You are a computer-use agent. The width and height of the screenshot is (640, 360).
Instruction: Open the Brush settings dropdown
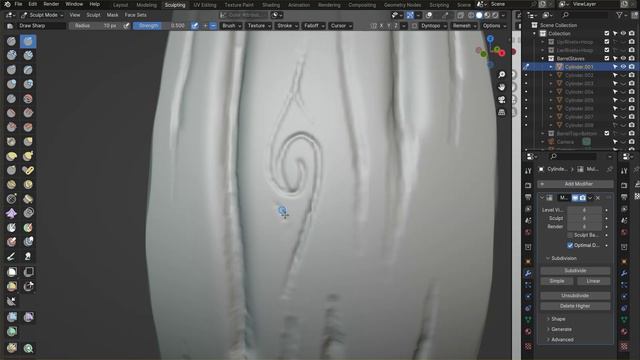231,25
